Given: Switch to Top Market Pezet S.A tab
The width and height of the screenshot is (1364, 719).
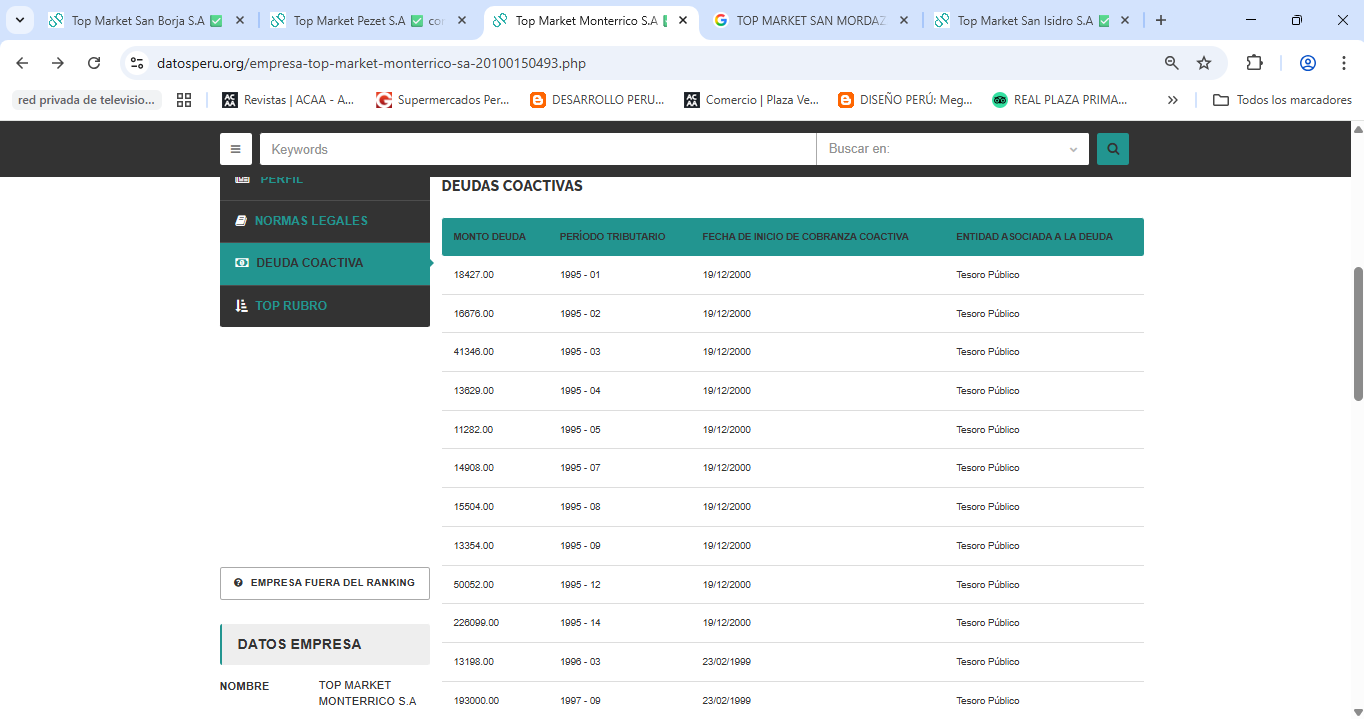Looking at the screenshot, I should pyautogui.click(x=369, y=20).
